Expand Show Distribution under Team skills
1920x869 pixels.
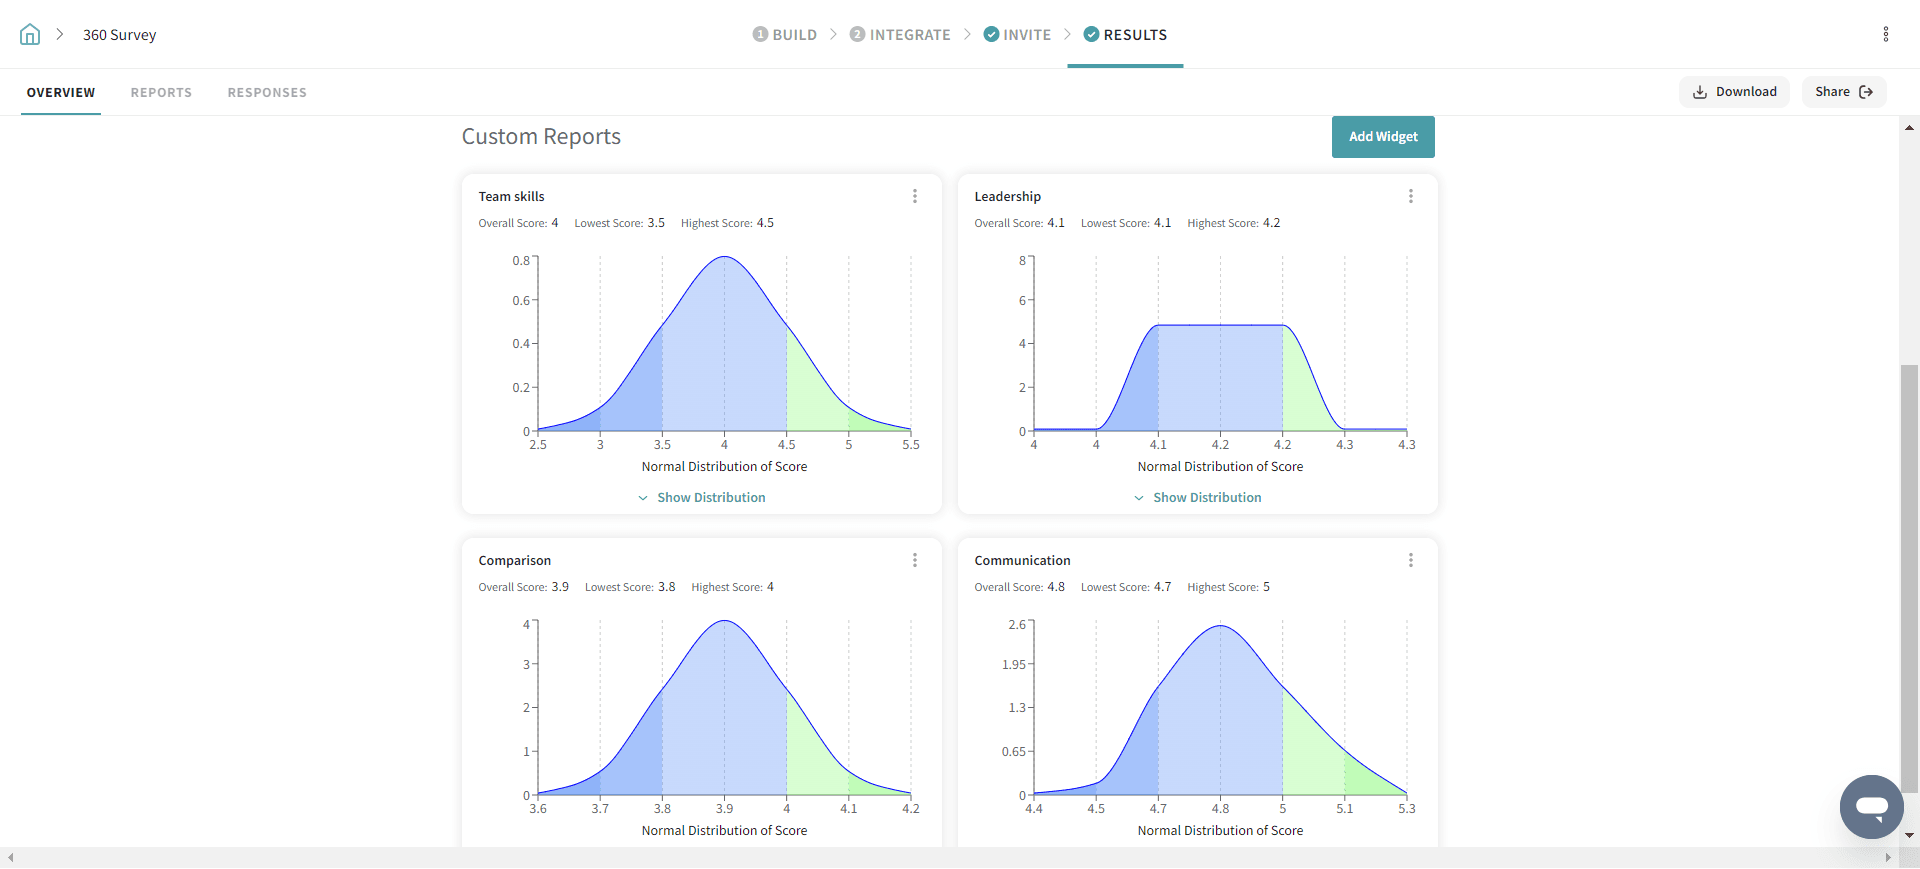pyautogui.click(x=702, y=498)
